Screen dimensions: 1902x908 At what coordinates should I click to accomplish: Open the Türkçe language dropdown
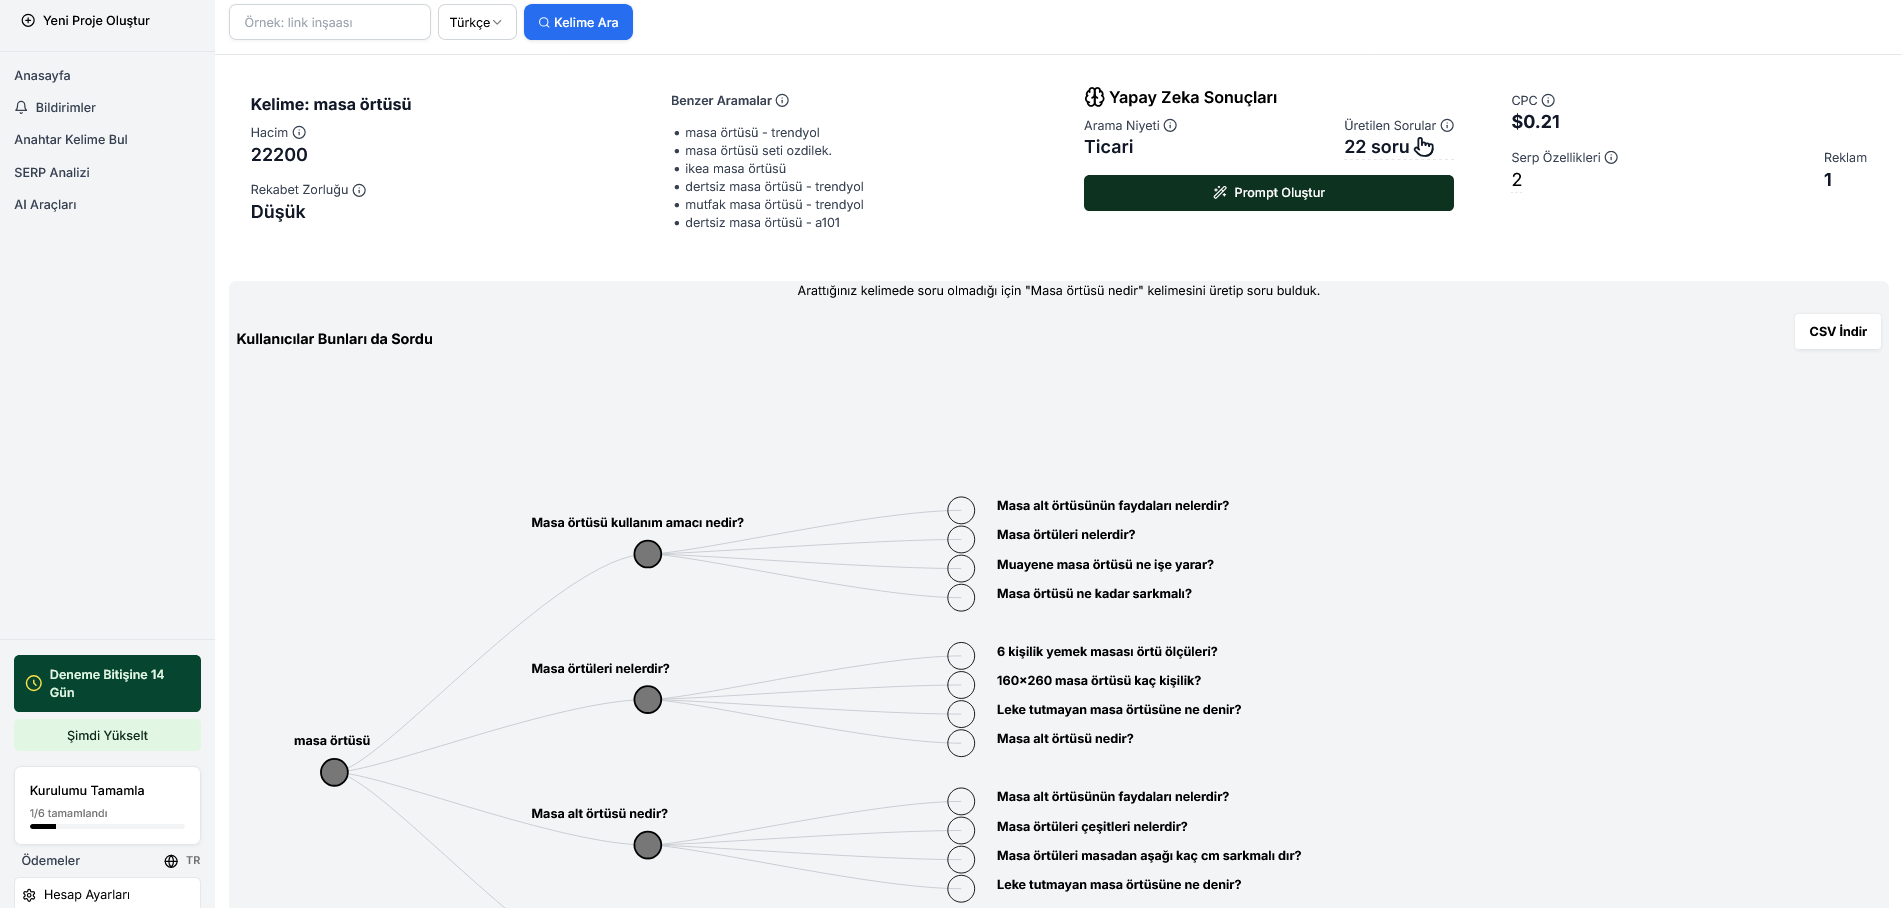point(477,21)
